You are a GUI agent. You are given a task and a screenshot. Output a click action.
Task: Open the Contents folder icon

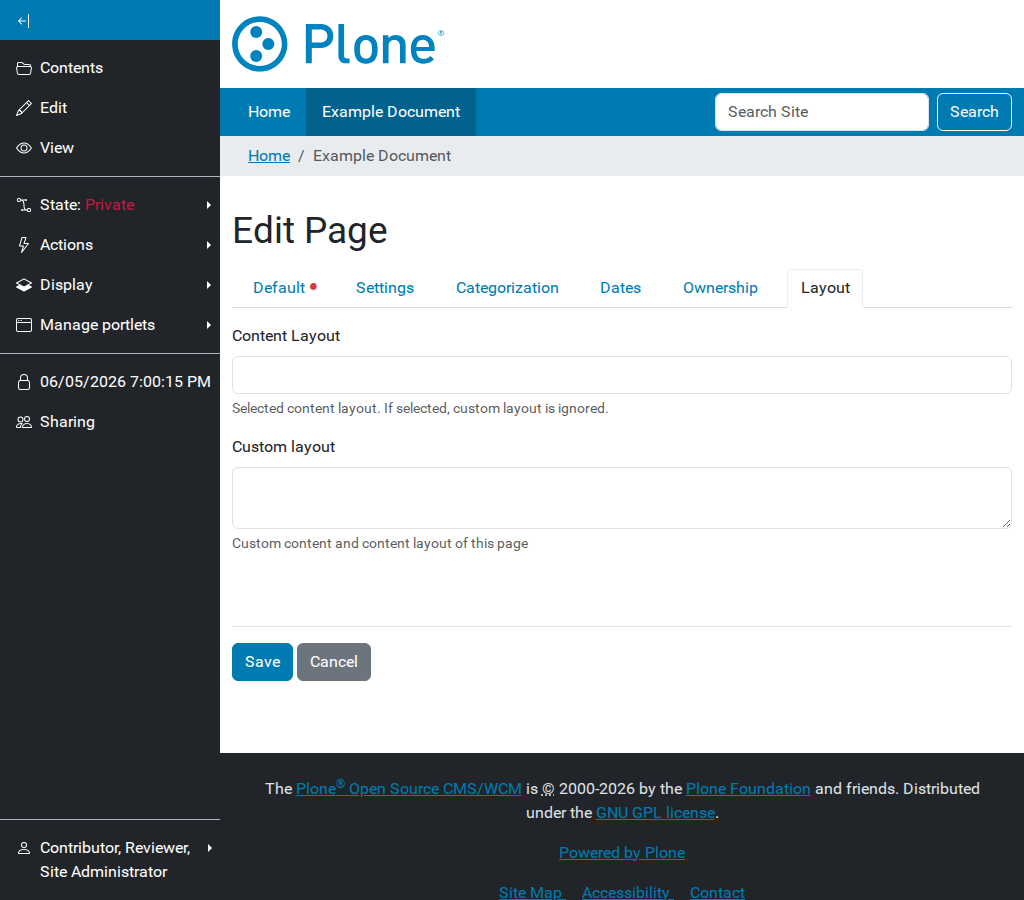(24, 68)
